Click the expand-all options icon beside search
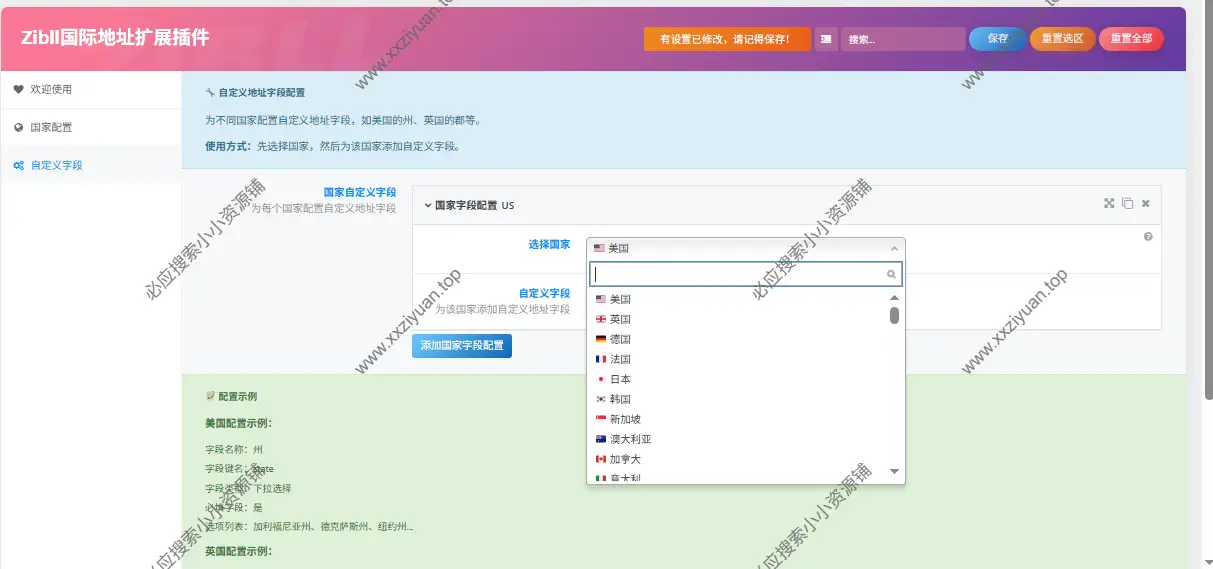This screenshot has height=569, width=1213. coord(826,39)
